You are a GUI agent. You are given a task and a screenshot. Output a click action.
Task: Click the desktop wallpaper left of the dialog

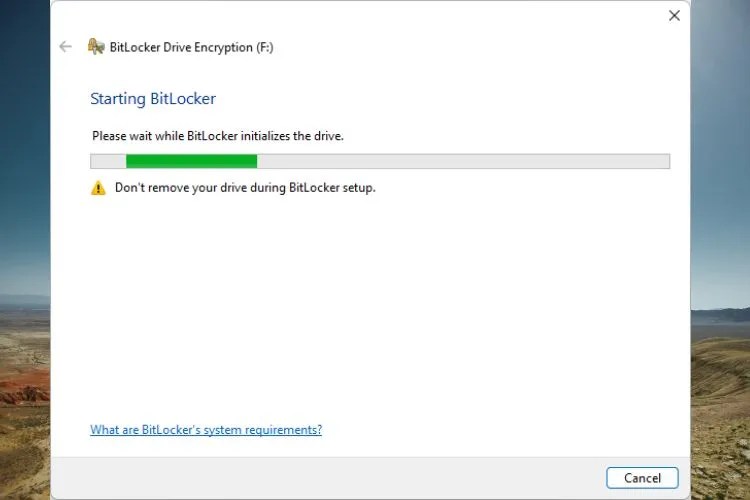coord(25,191)
